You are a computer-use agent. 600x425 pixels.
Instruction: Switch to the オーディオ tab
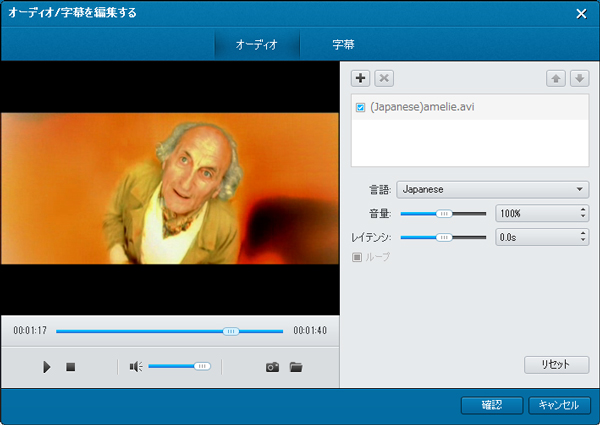pos(258,45)
